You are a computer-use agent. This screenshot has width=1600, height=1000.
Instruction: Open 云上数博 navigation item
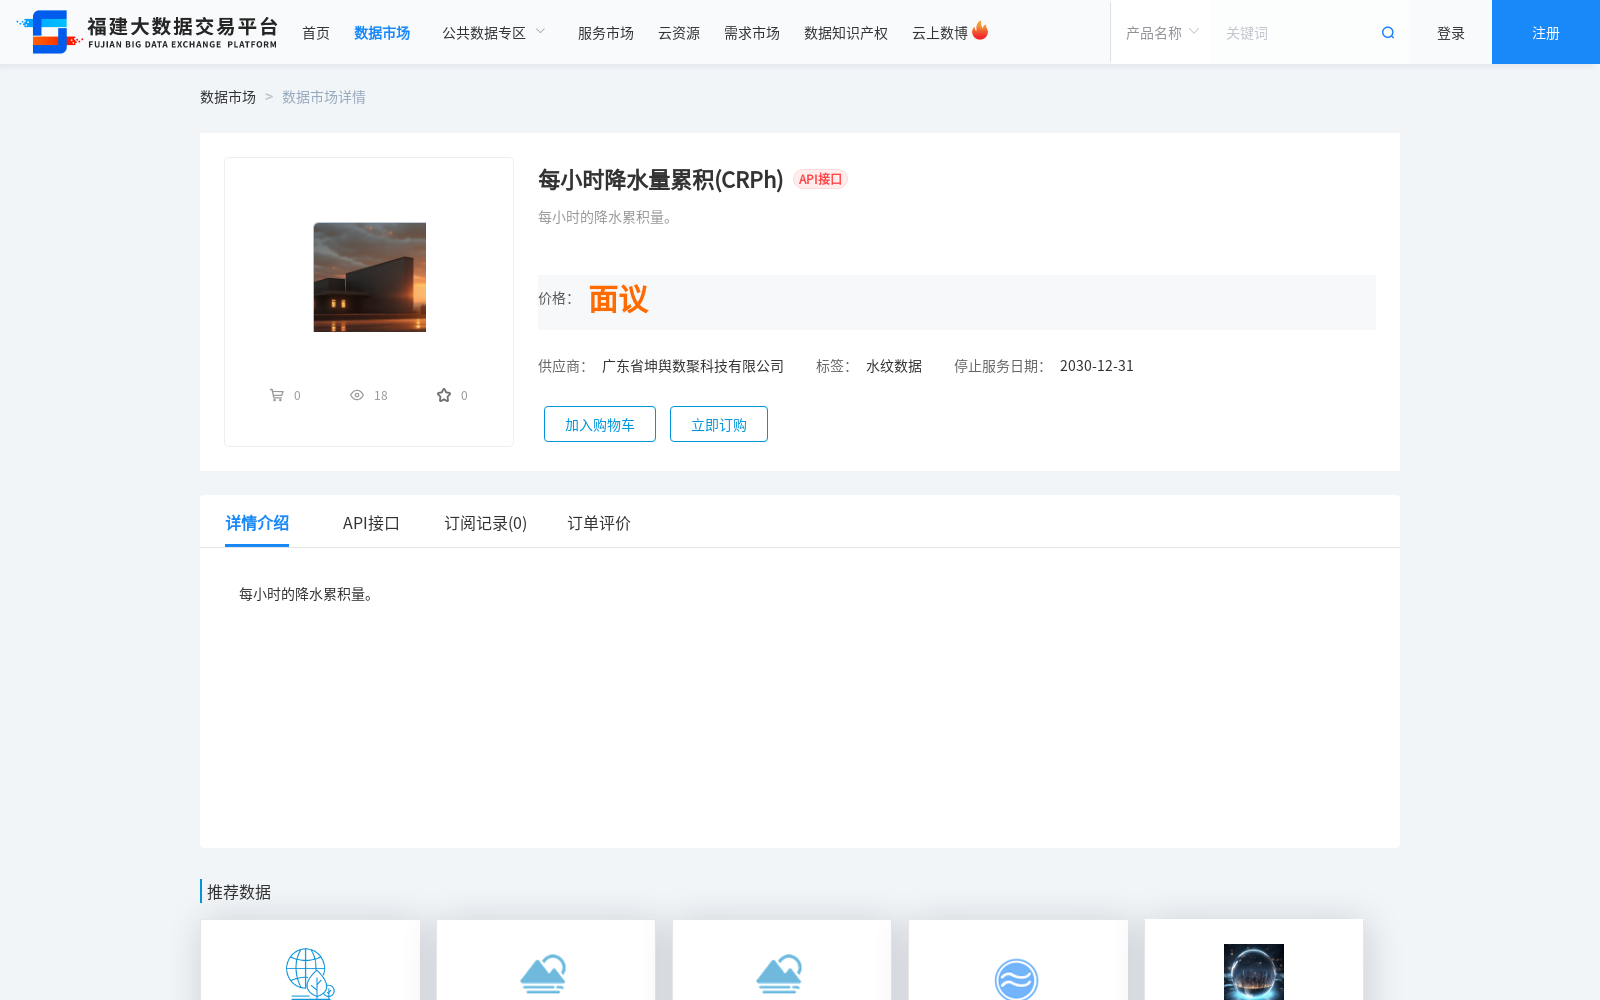pos(940,33)
